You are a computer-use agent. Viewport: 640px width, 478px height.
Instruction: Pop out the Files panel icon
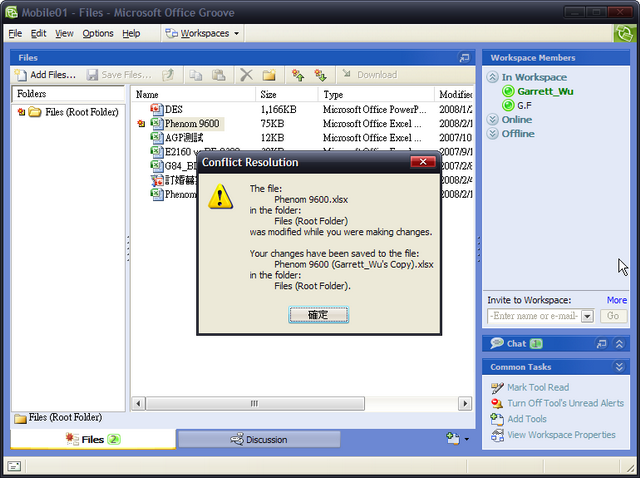(464, 58)
